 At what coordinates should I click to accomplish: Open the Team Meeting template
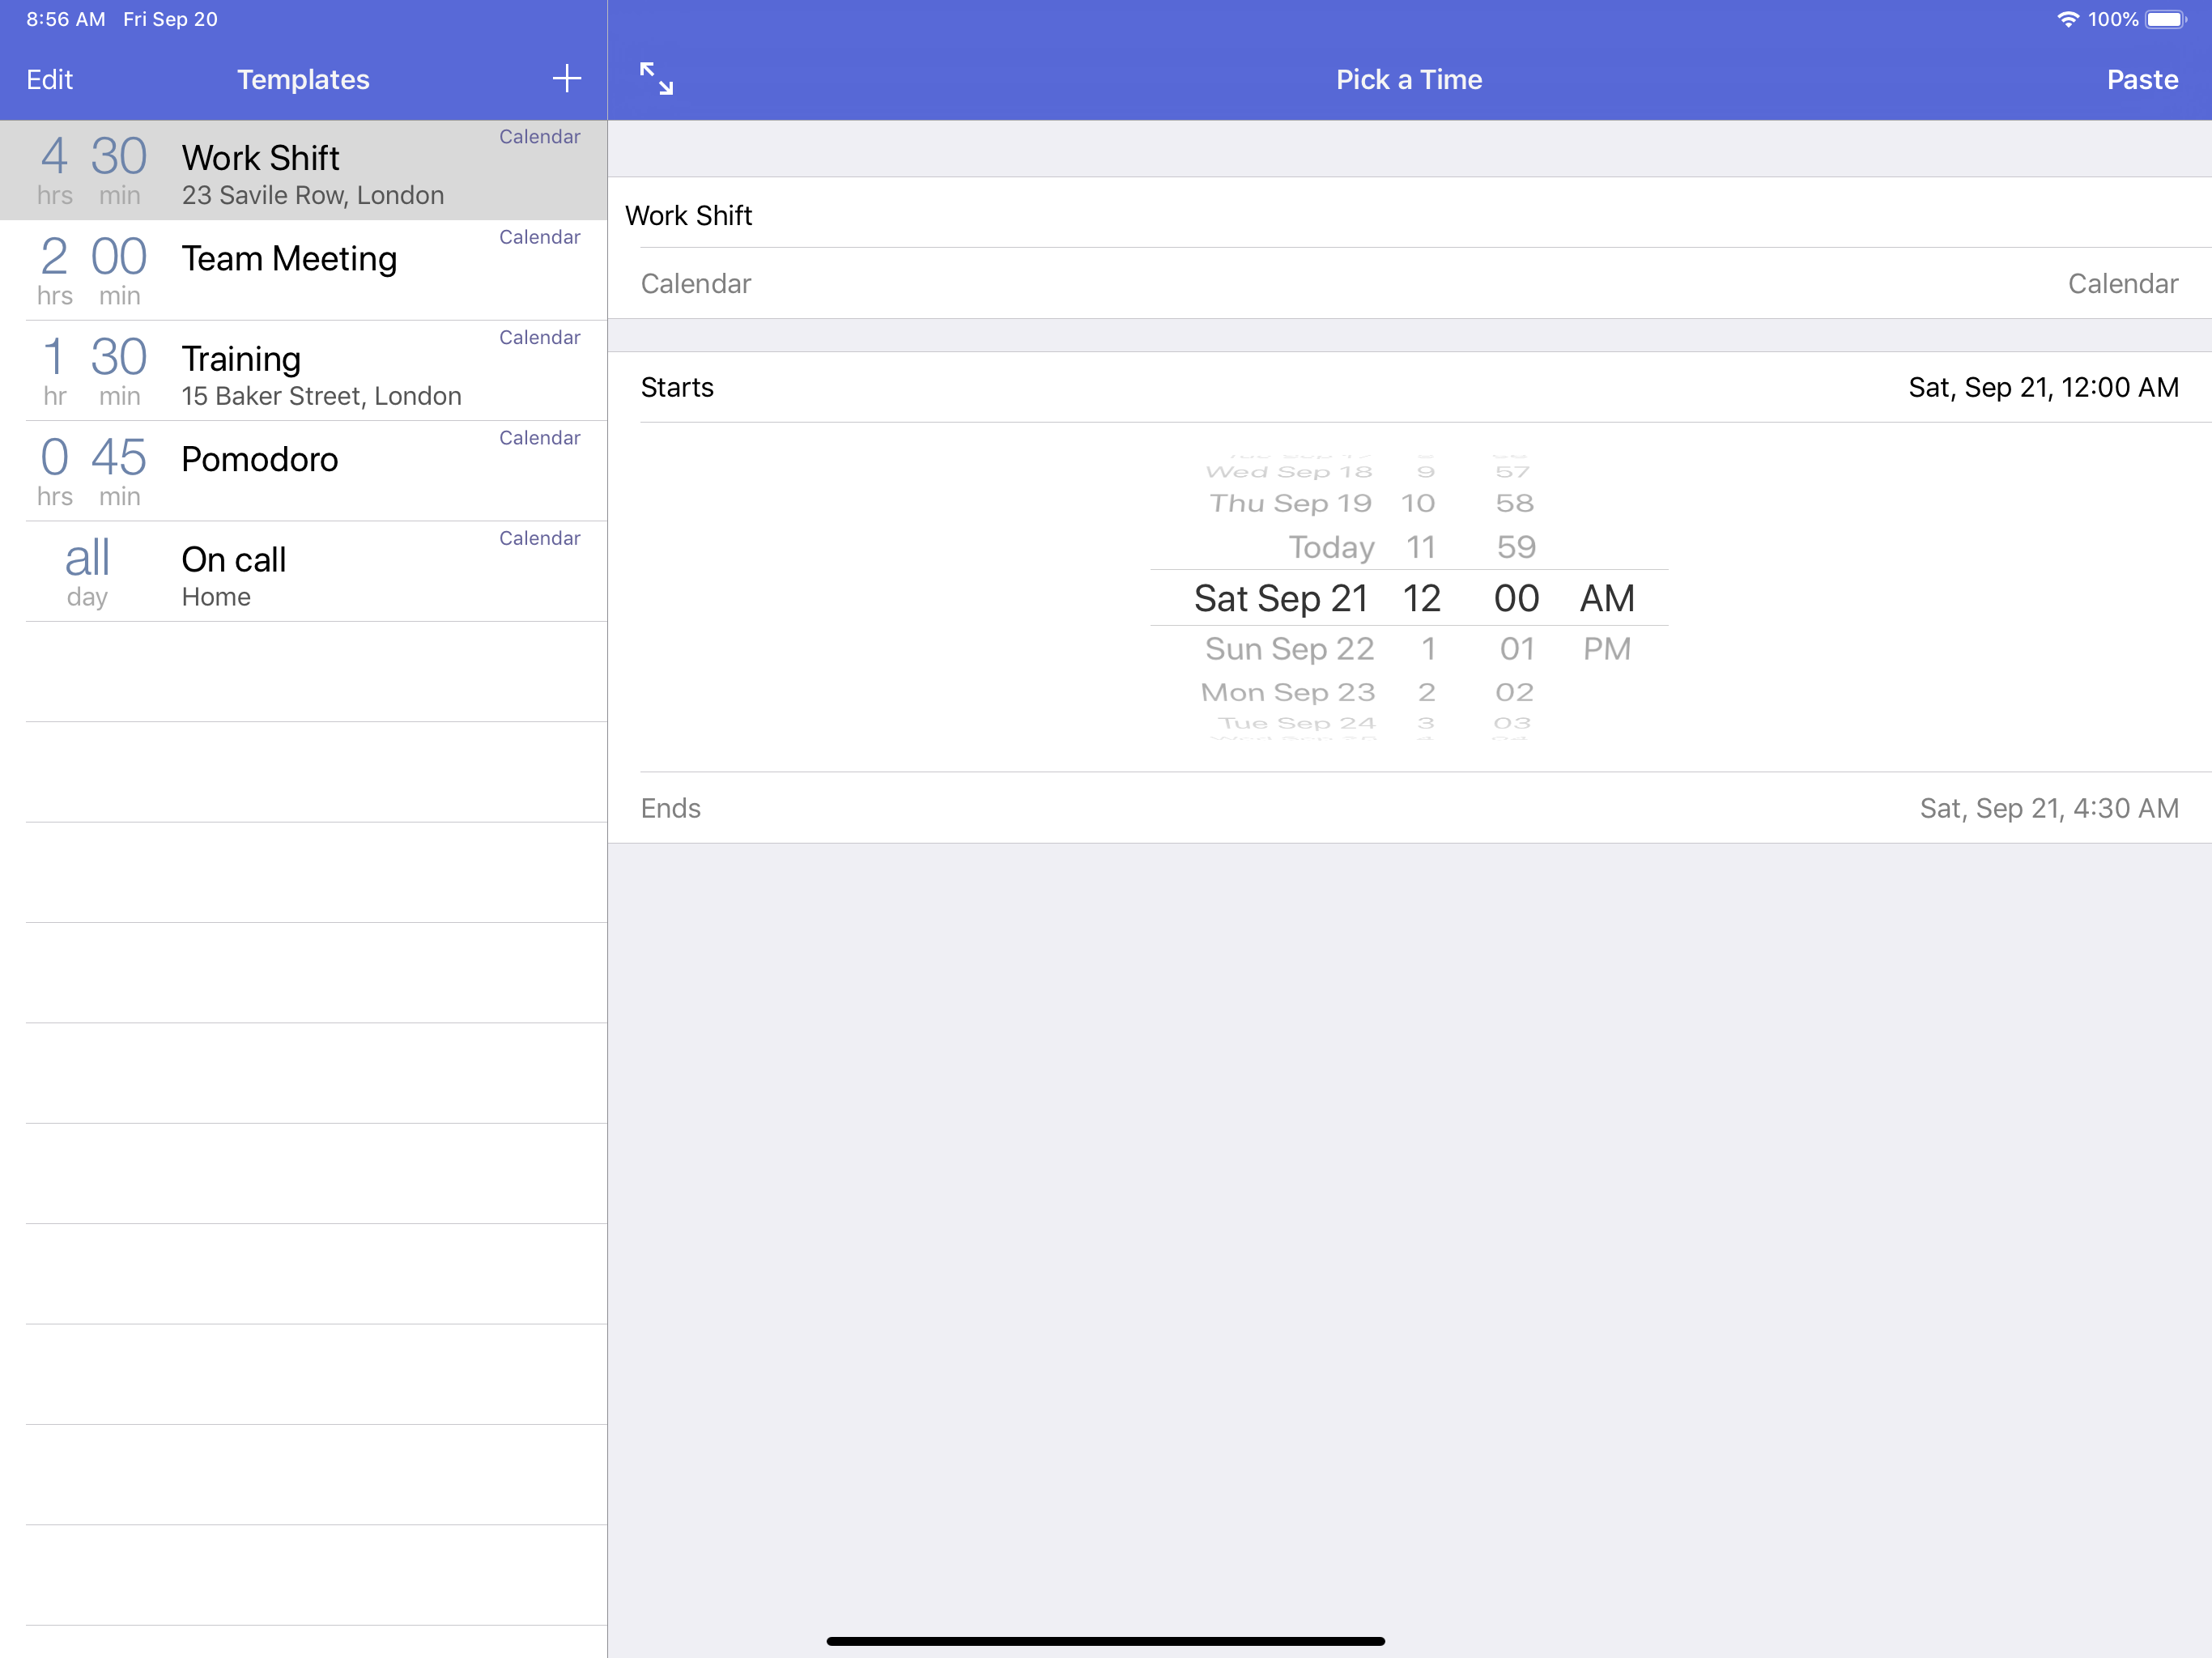click(x=303, y=271)
